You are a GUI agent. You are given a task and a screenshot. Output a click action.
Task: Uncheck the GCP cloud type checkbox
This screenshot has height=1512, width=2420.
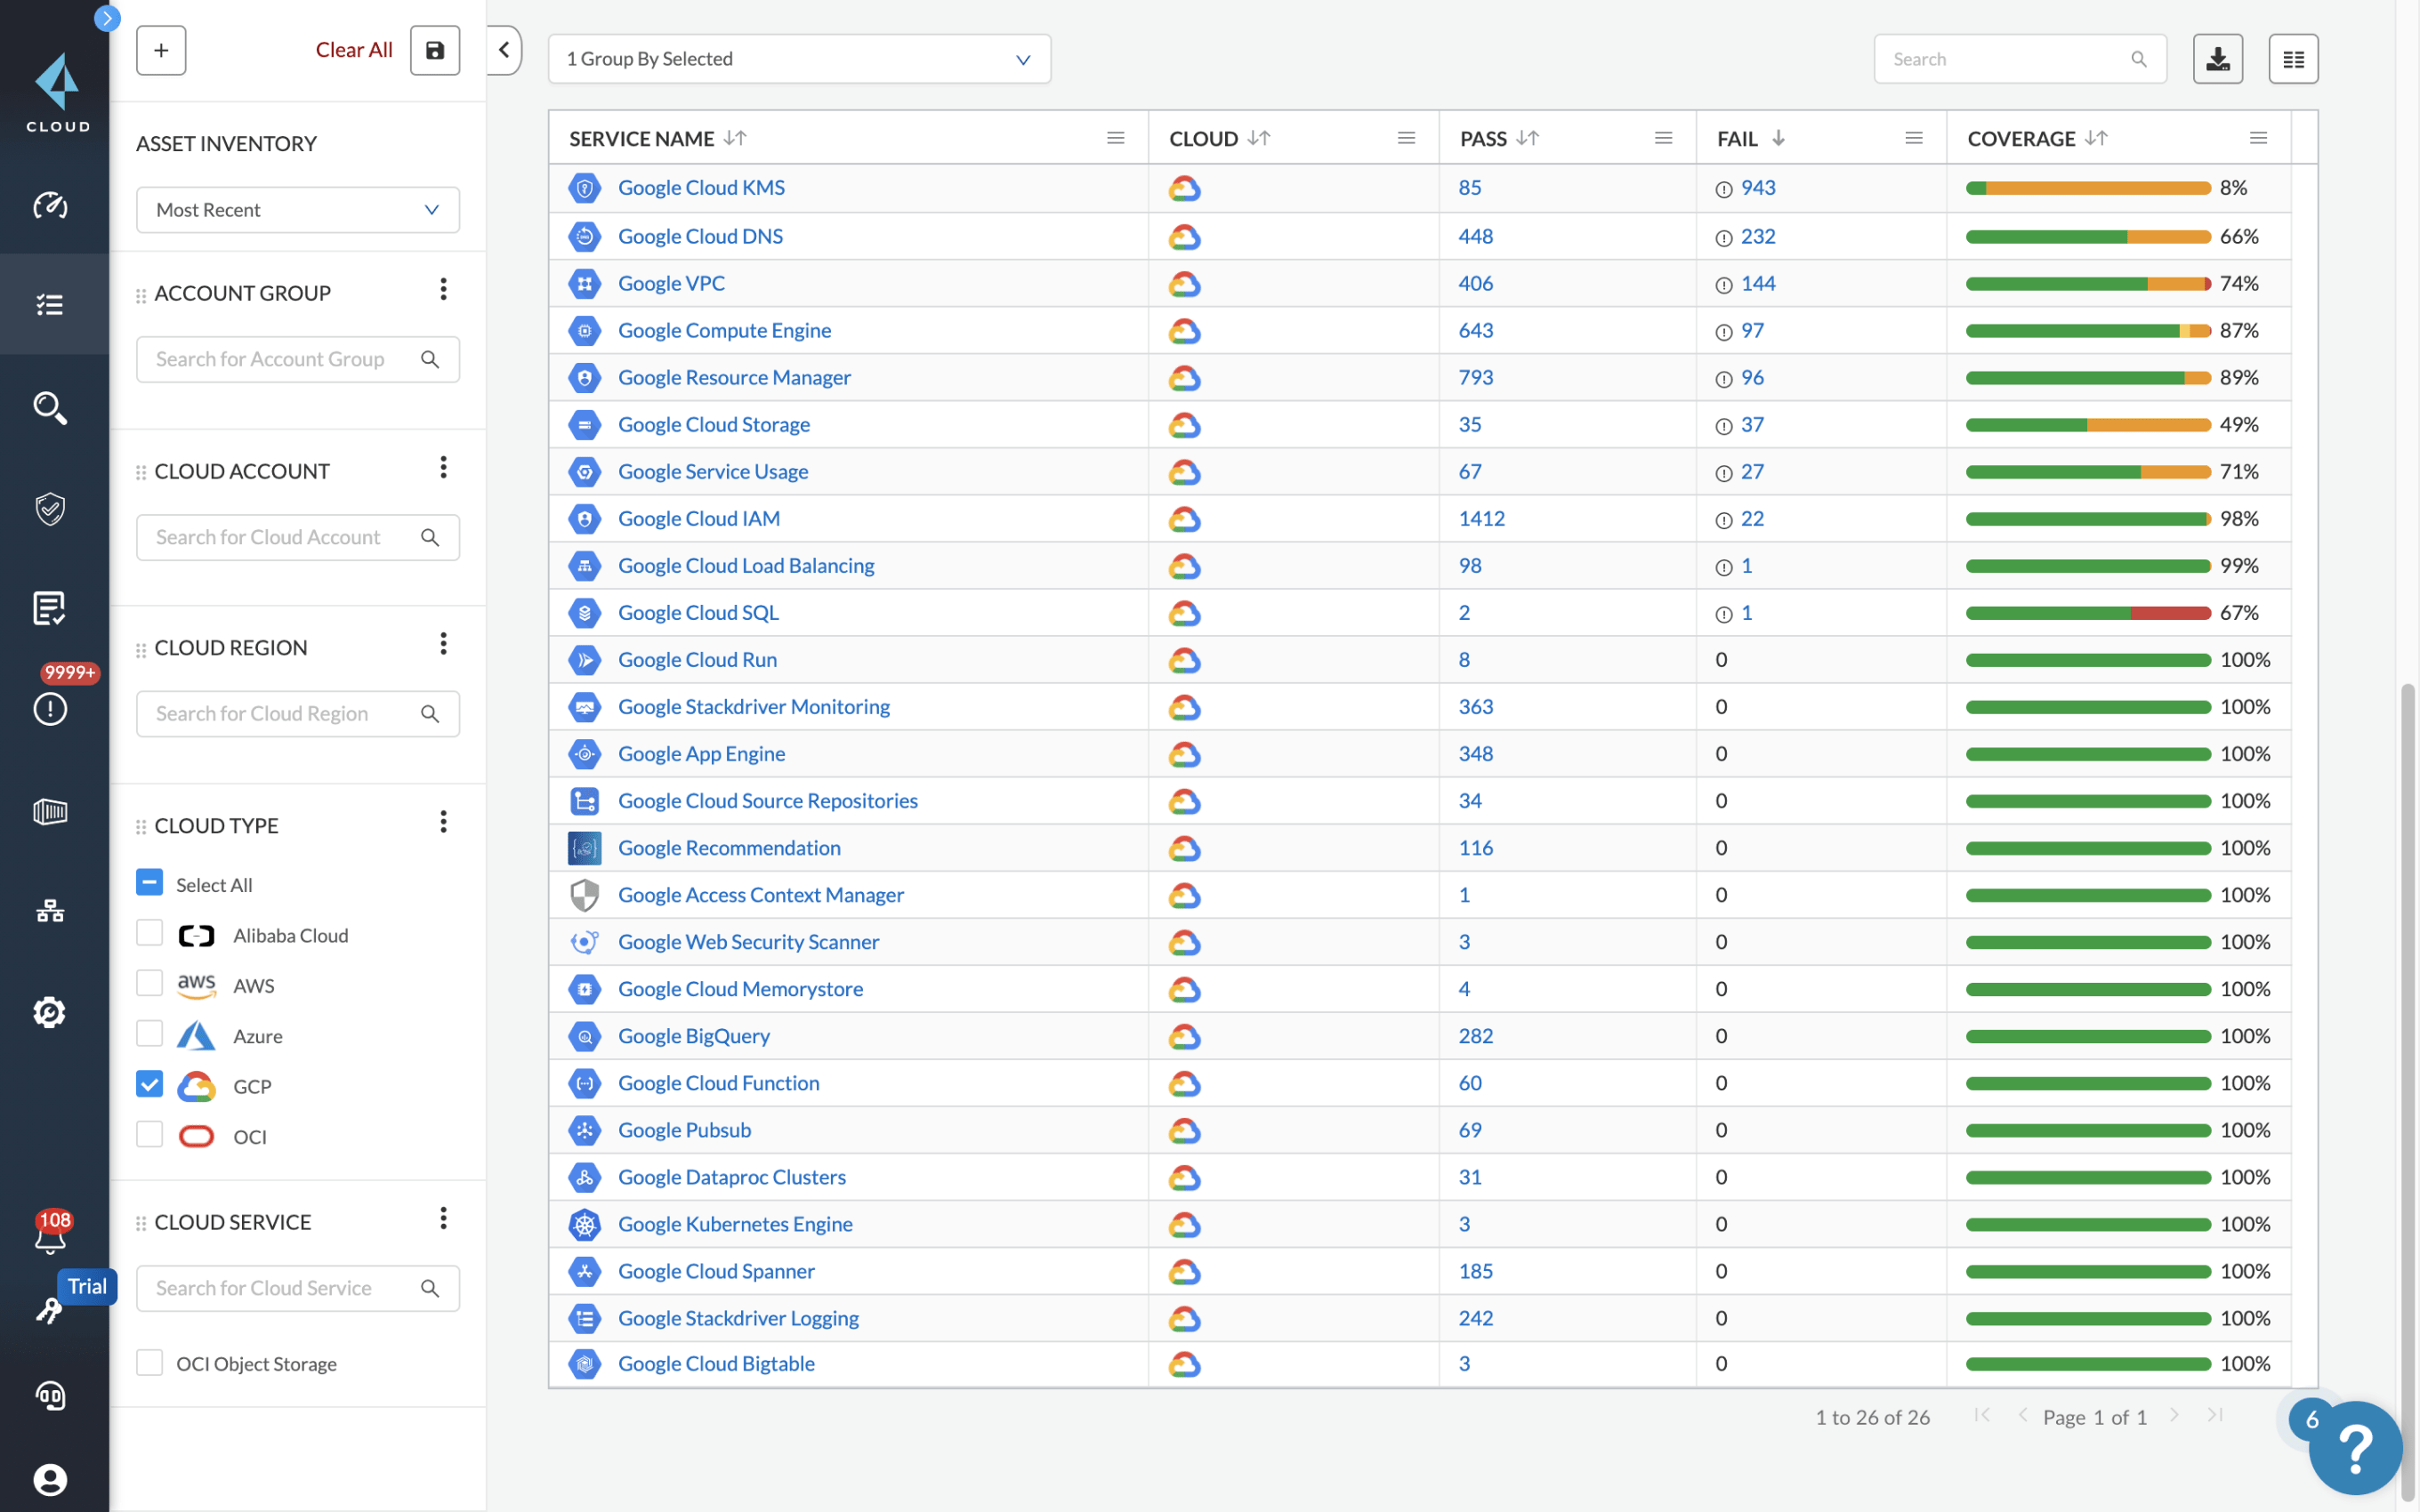coord(149,1085)
